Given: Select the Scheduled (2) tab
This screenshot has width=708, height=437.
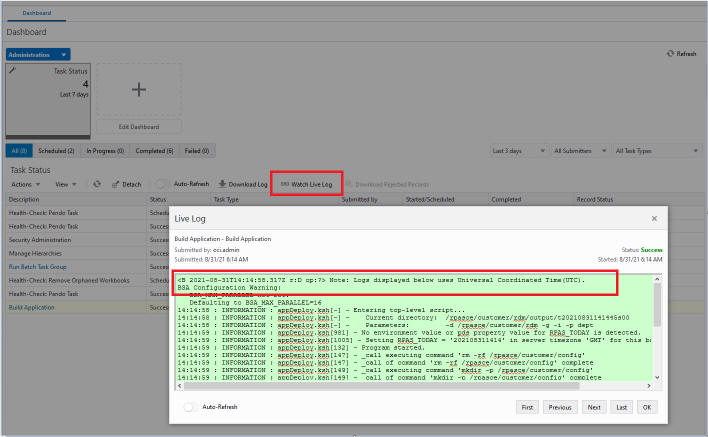Looking at the screenshot, I should click(56, 151).
